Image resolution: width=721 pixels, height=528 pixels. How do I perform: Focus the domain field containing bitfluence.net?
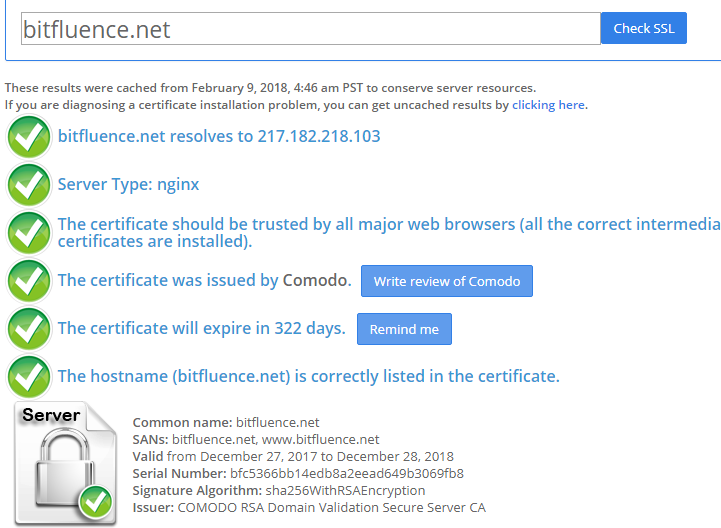310,29
